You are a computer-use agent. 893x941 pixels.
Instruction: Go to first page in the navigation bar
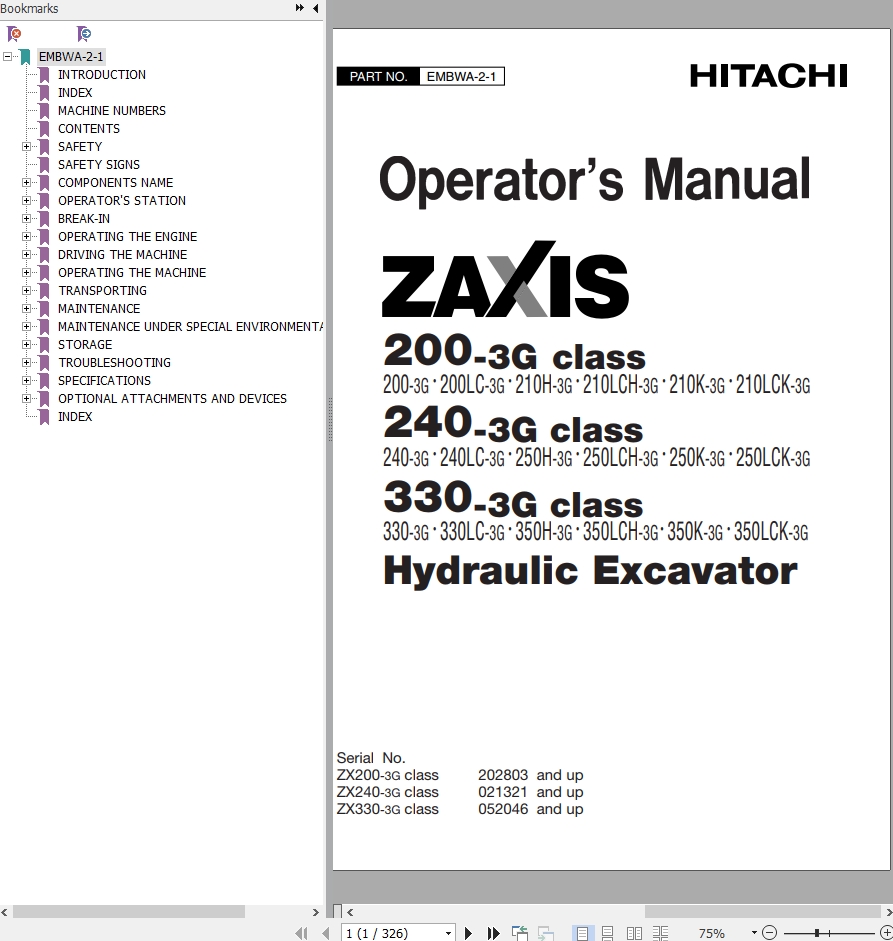pyautogui.click(x=301, y=933)
